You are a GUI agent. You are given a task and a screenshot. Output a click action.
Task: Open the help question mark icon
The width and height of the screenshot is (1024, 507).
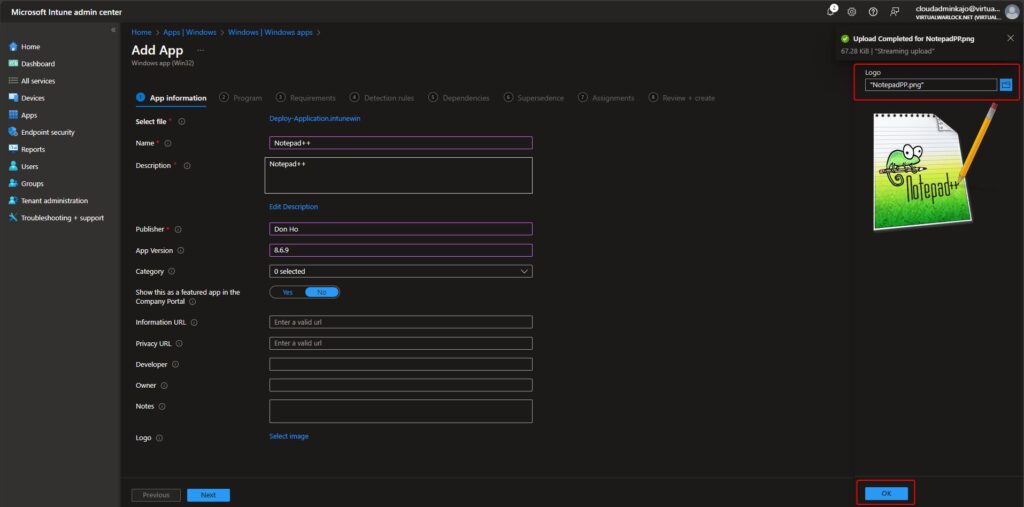873,12
